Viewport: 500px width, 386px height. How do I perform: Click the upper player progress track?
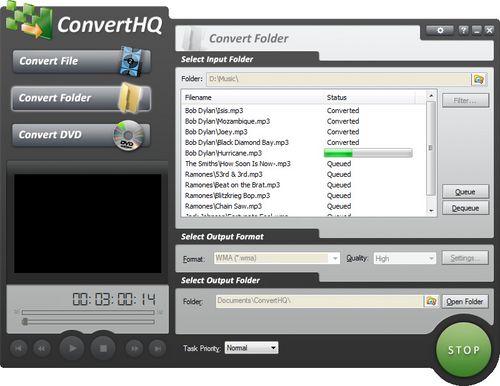pos(88,312)
